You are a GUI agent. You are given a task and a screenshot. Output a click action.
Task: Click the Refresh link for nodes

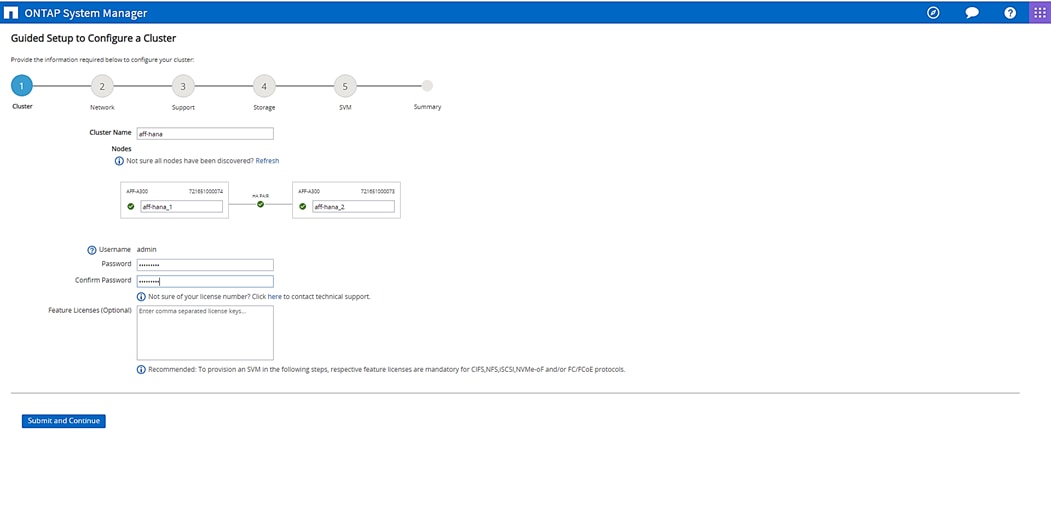pyautogui.click(x=267, y=161)
